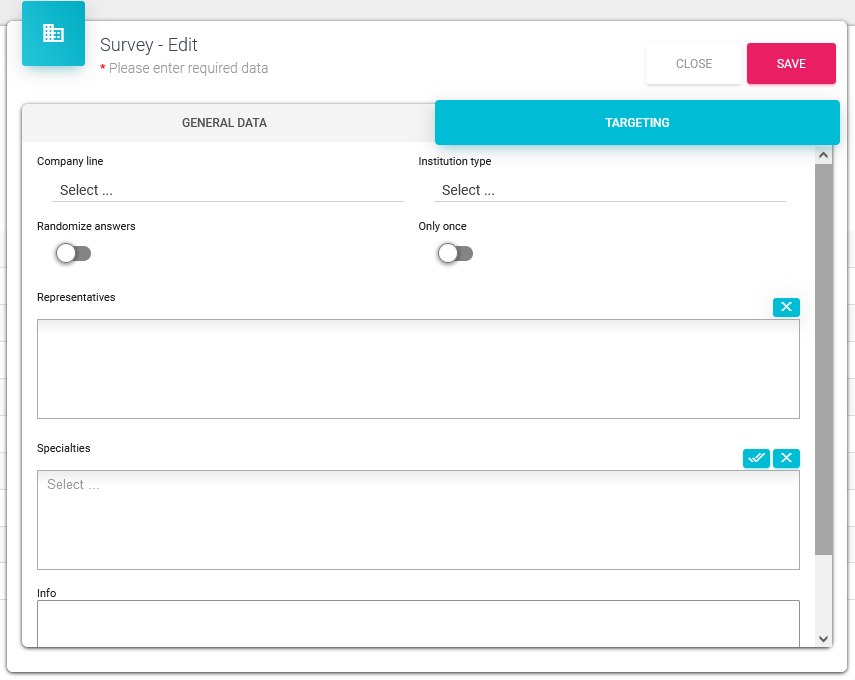Click inside the Info text area
This screenshot has height=680, width=855.
[418, 622]
